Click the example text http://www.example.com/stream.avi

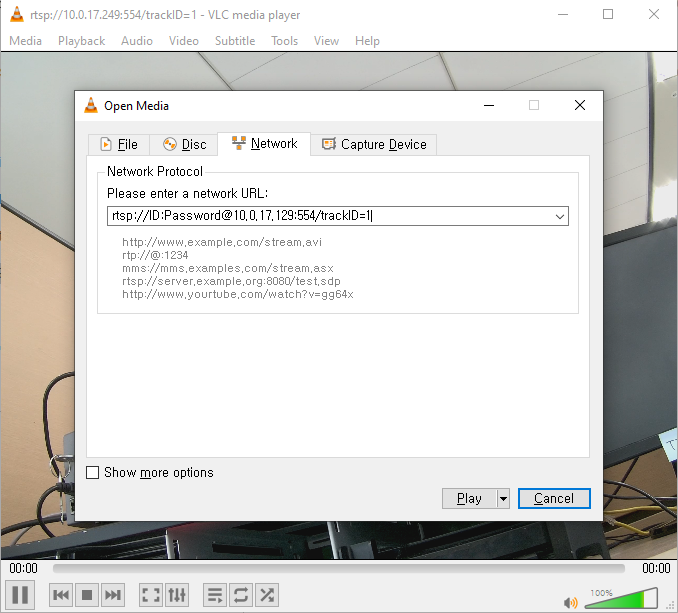pyautogui.click(x=222, y=242)
